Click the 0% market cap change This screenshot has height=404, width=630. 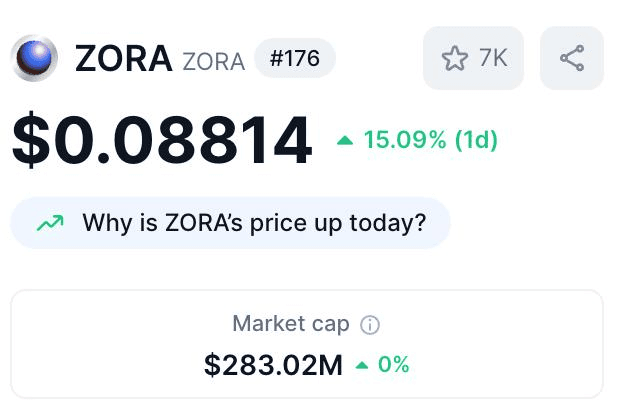tap(394, 364)
